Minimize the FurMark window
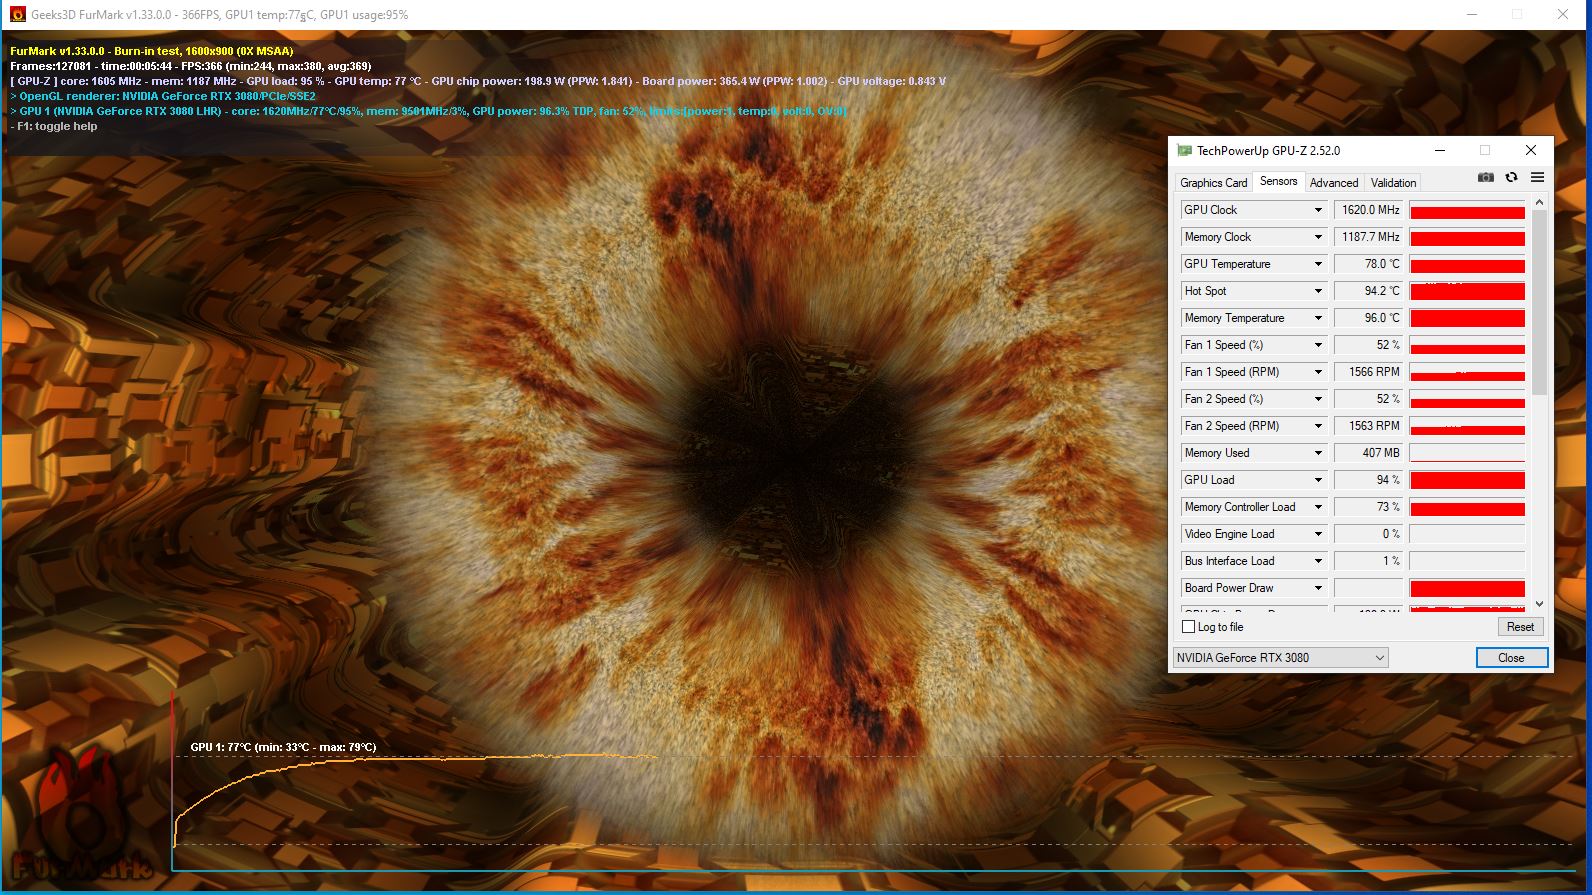The width and height of the screenshot is (1592, 895). pyautogui.click(x=1472, y=15)
